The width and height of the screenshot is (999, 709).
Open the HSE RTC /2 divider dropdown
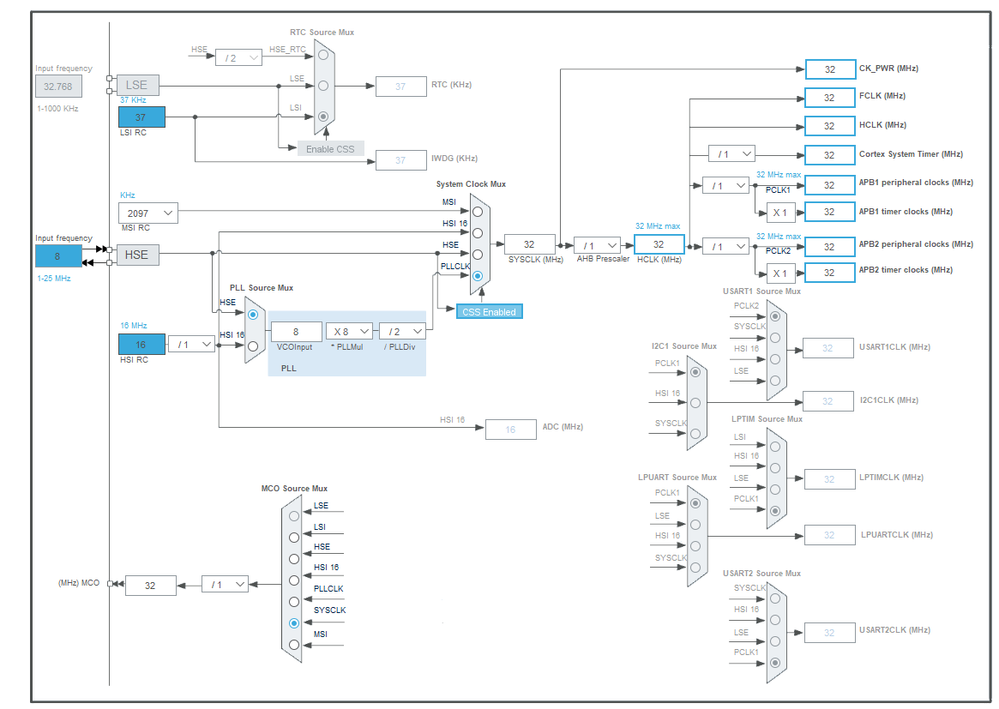[238, 58]
